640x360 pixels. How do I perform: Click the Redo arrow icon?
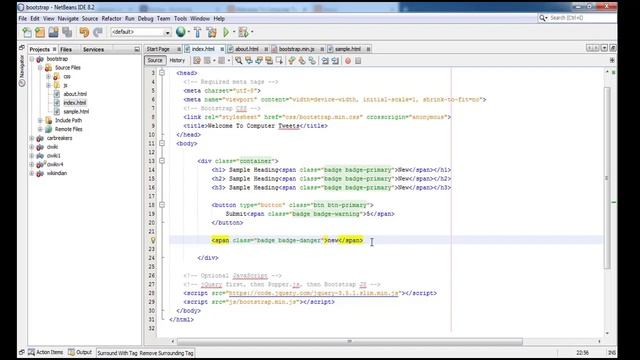tap(98, 32)
